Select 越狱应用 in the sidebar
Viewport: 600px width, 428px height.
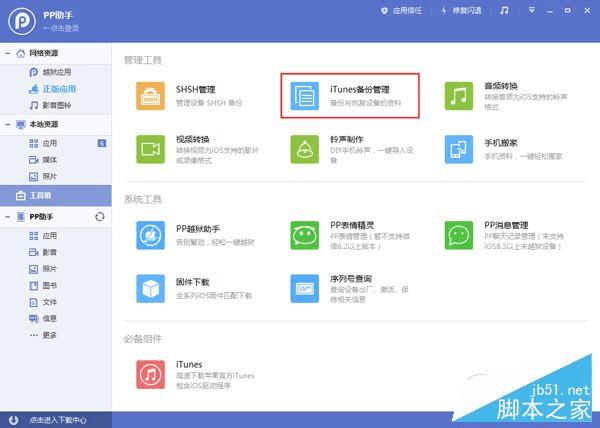pos(56,72)
